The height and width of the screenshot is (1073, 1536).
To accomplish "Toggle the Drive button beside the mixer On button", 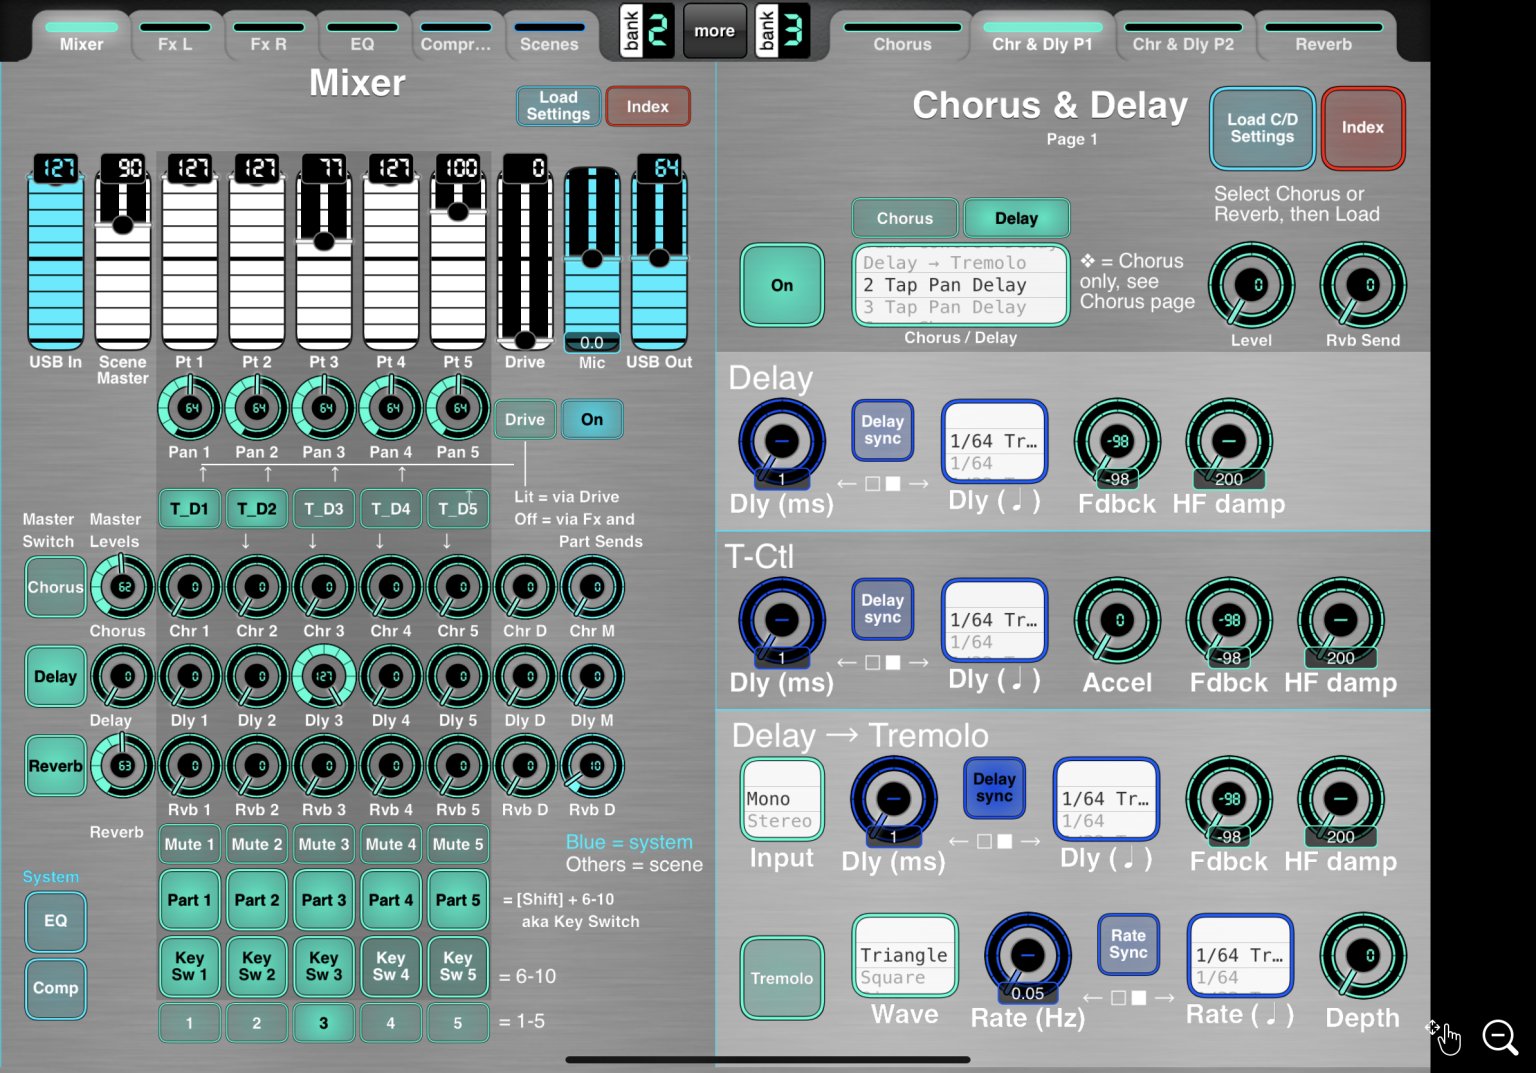I will tap(524, 420).
